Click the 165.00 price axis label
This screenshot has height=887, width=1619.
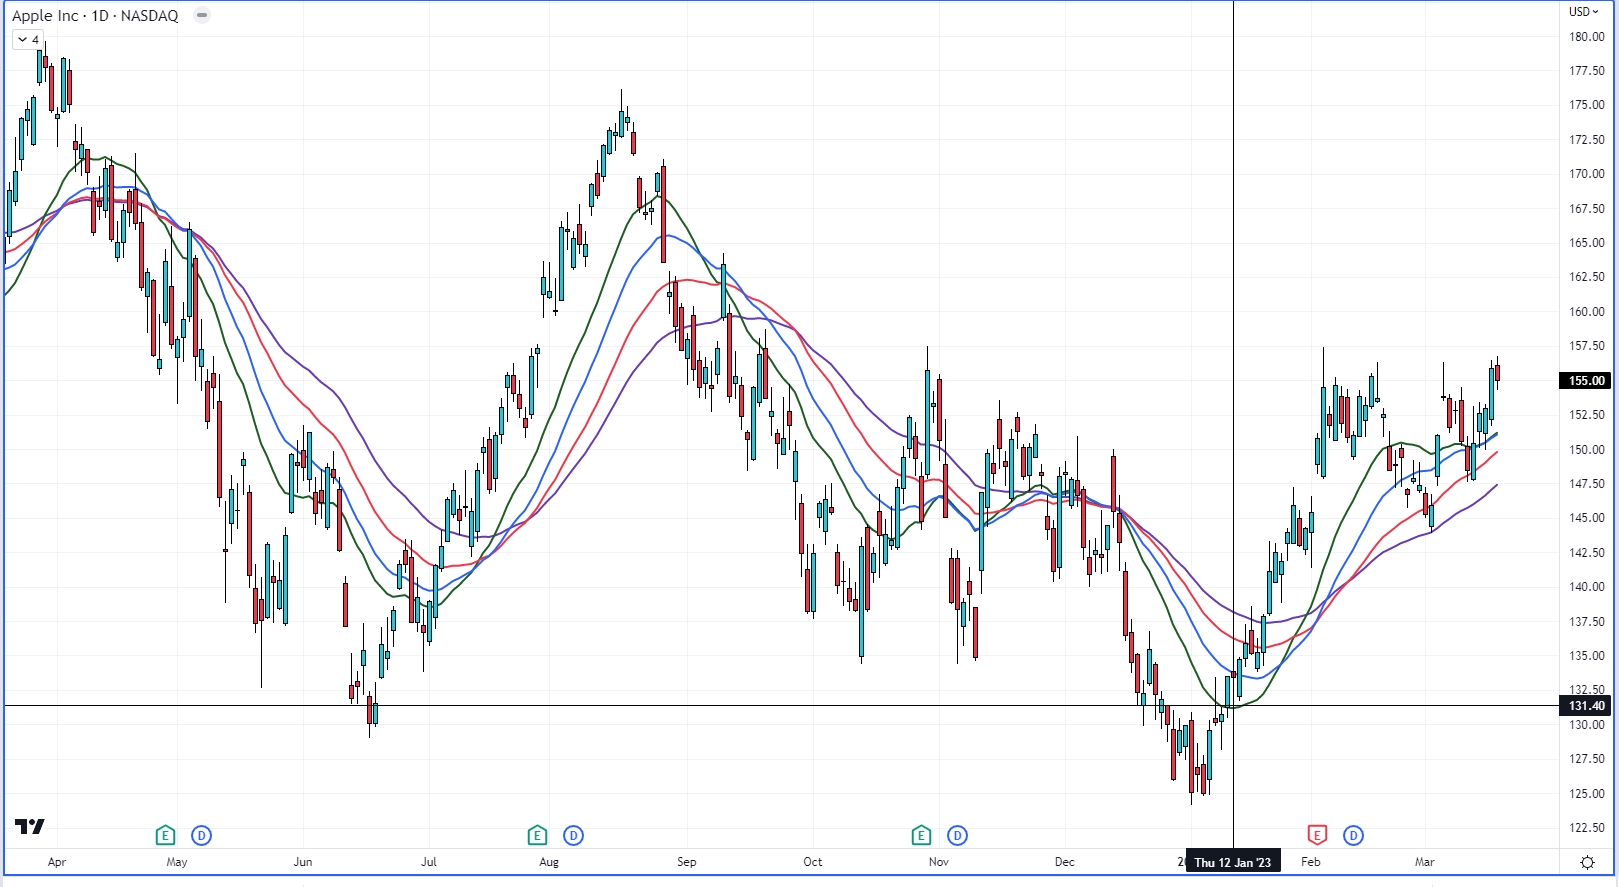click(1587, 243)
